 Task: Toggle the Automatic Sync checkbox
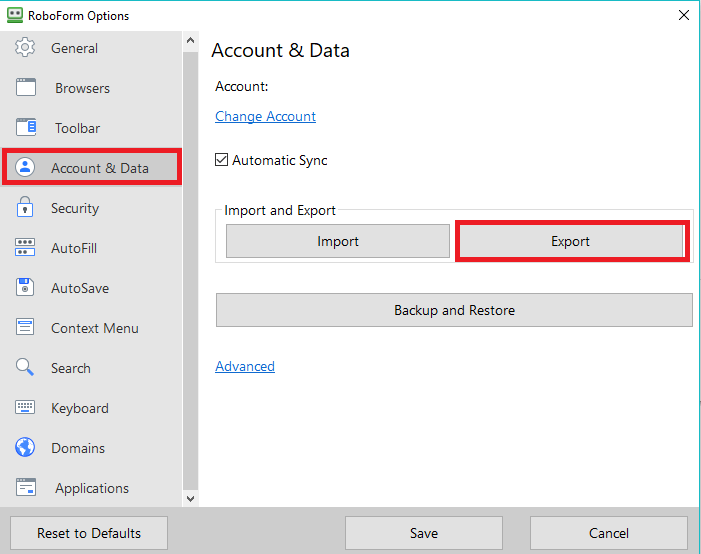[221, 160]
